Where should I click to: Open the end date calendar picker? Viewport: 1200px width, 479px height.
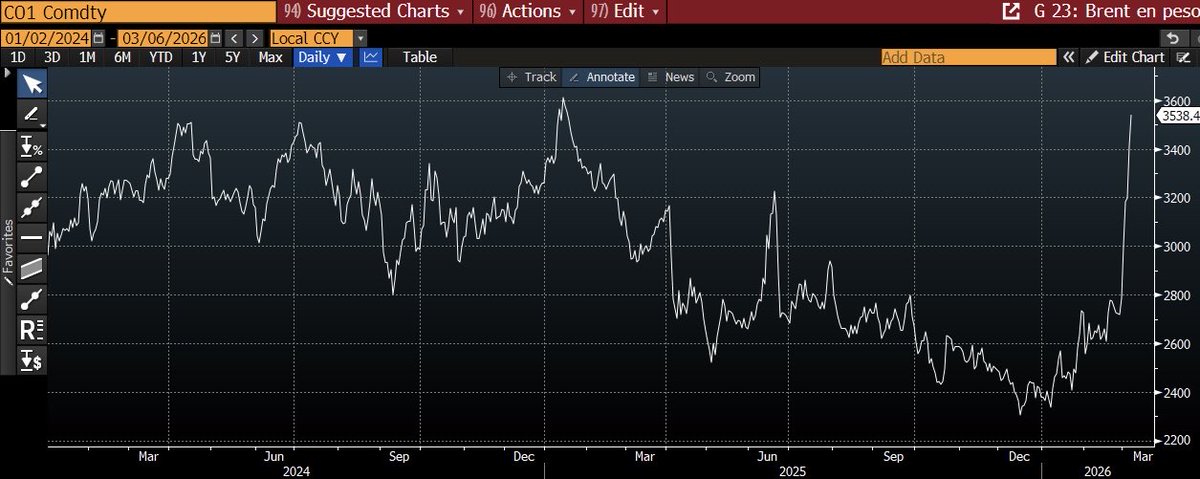214,38
